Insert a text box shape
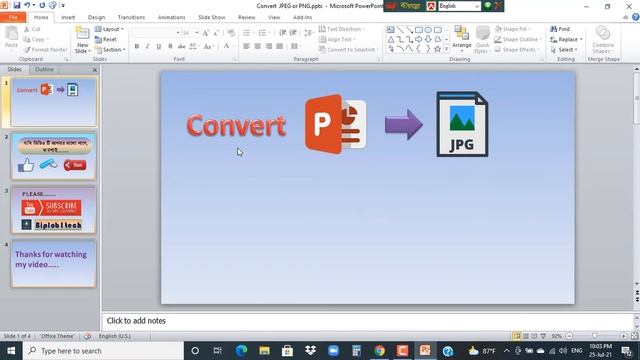 391,30
